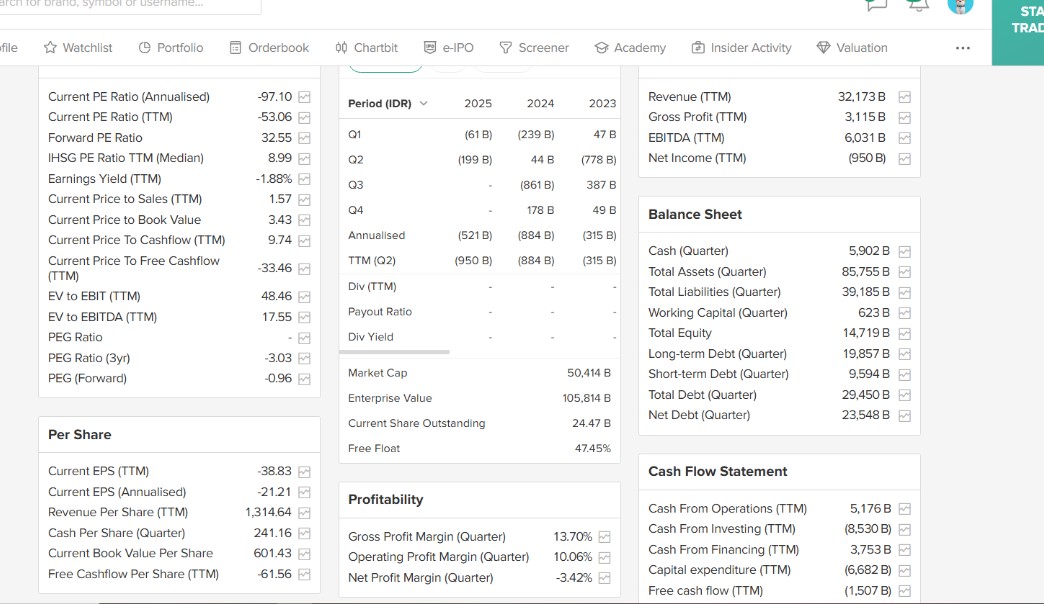Open the more options ellipsis menu
The width and height of the screenshot is (1044, 604).
click(962, 48)
